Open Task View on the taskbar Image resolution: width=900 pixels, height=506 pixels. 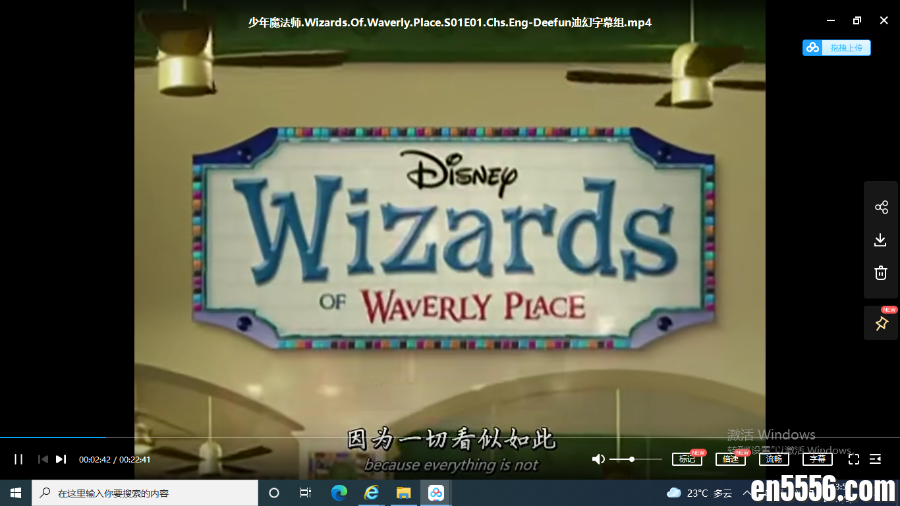305,493
